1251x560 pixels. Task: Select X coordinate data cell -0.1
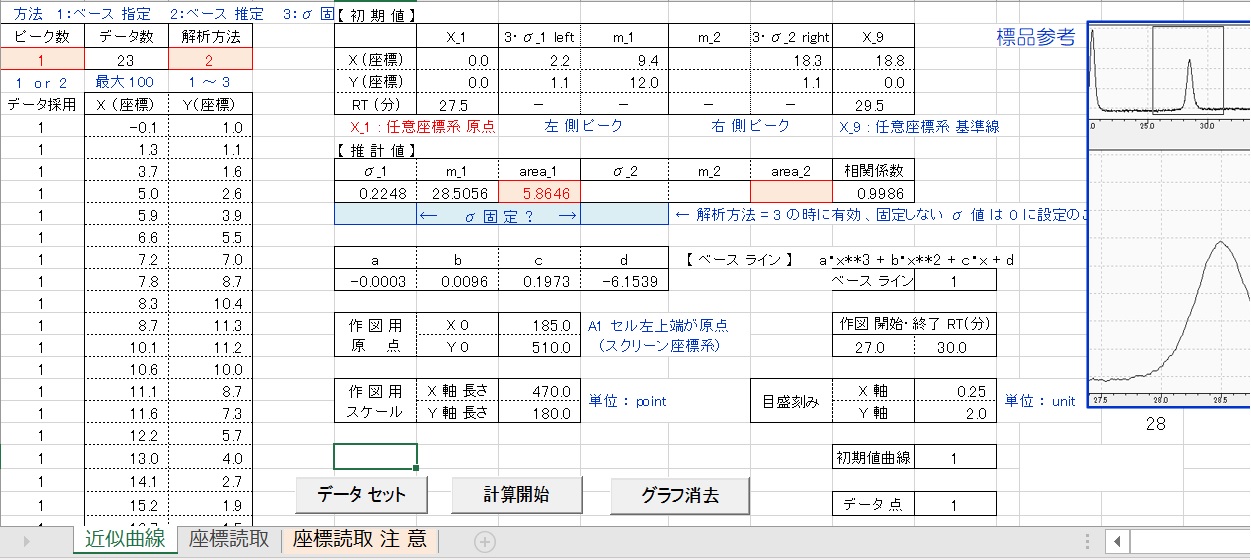[127, 127]
